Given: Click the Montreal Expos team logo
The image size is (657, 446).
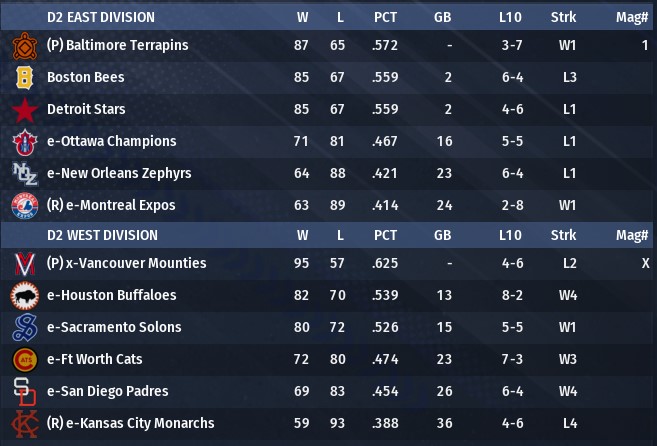Looking at the screenshot, I should (23, 206).
